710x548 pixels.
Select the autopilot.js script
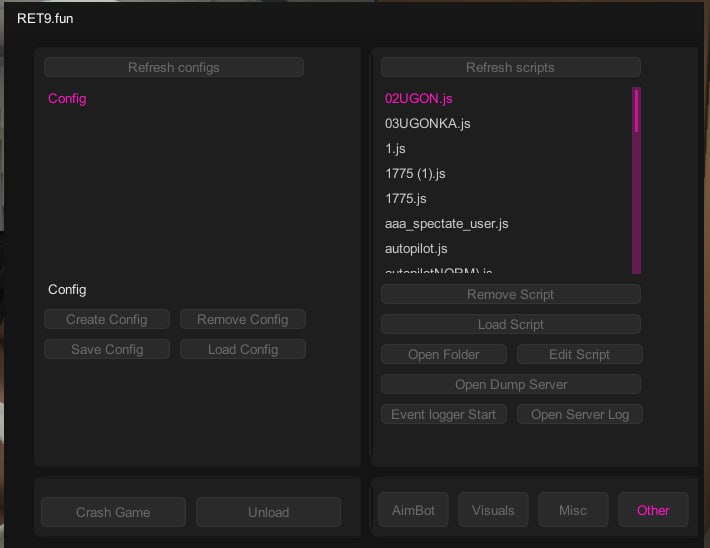pos(416,248)
